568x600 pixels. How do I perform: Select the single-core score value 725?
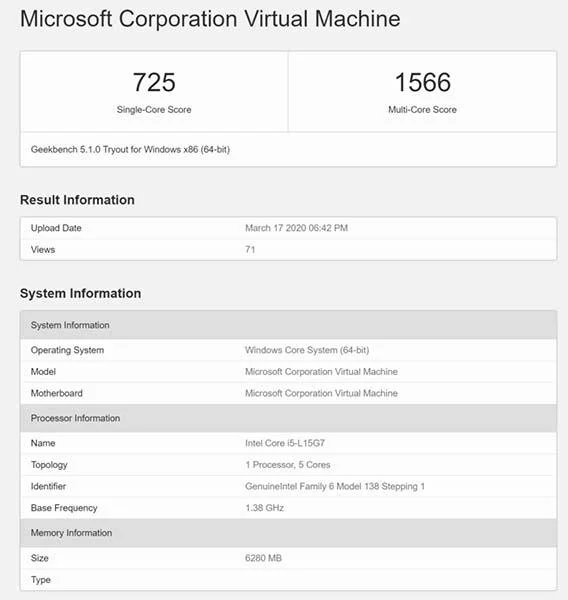coord(154,82)
